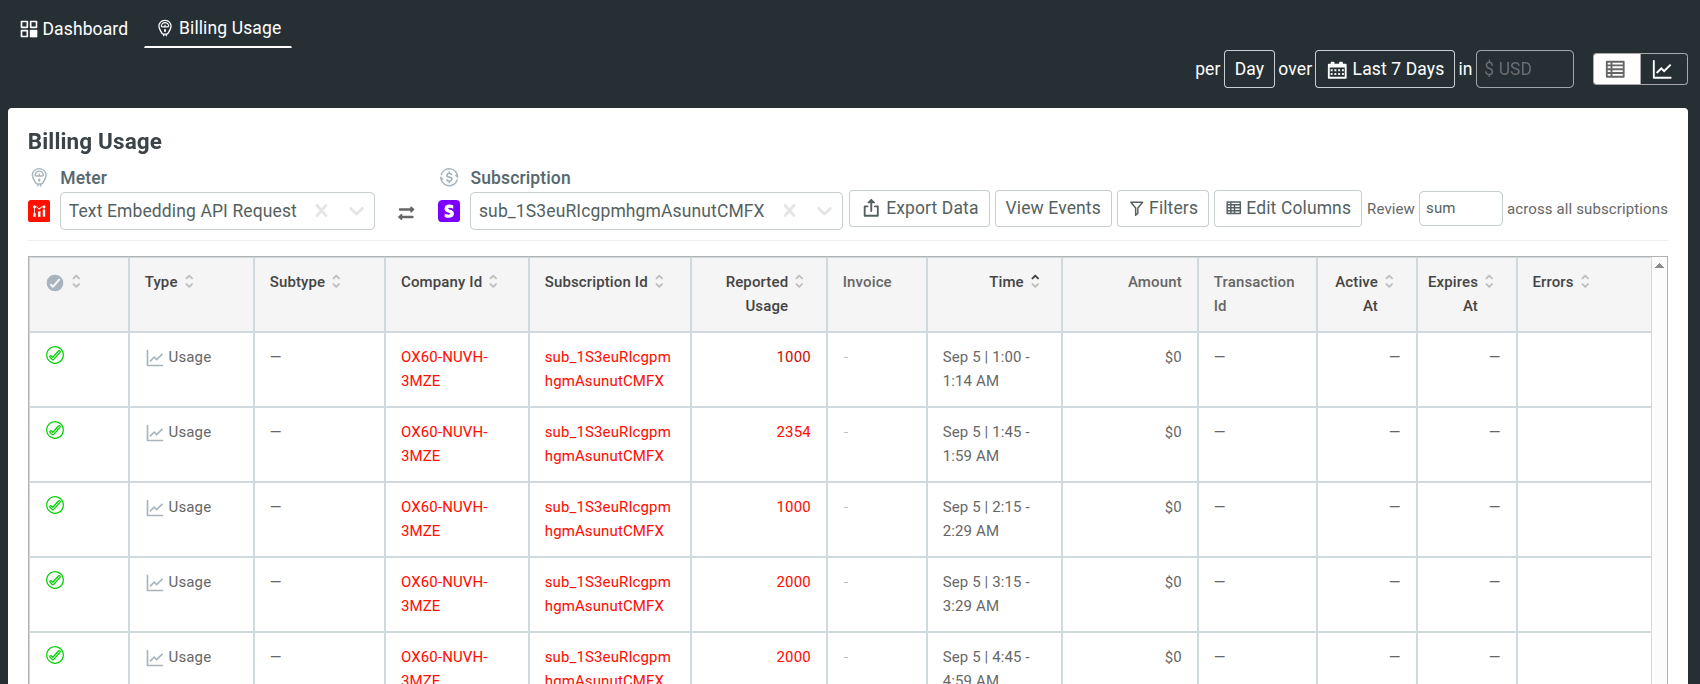Click reported usage value 2354
This screenshot has width=1700, height=684.
tap(793, 432)
